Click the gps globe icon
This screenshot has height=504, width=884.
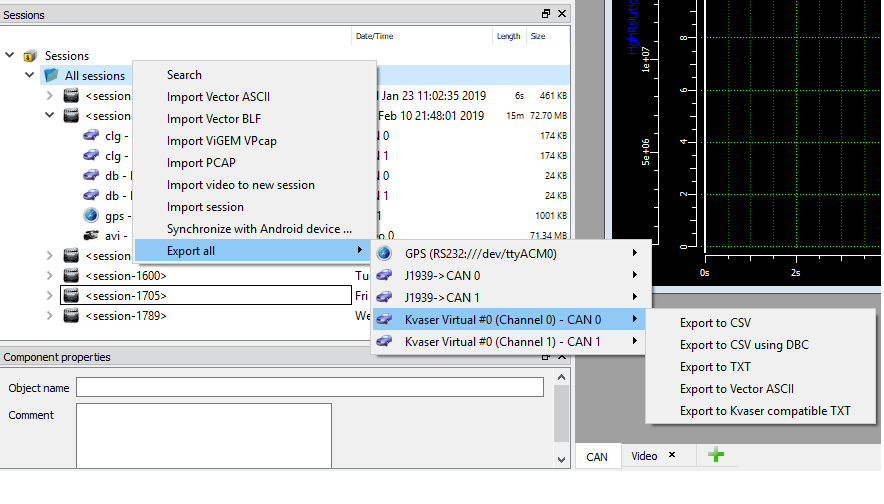coord(91,215)
